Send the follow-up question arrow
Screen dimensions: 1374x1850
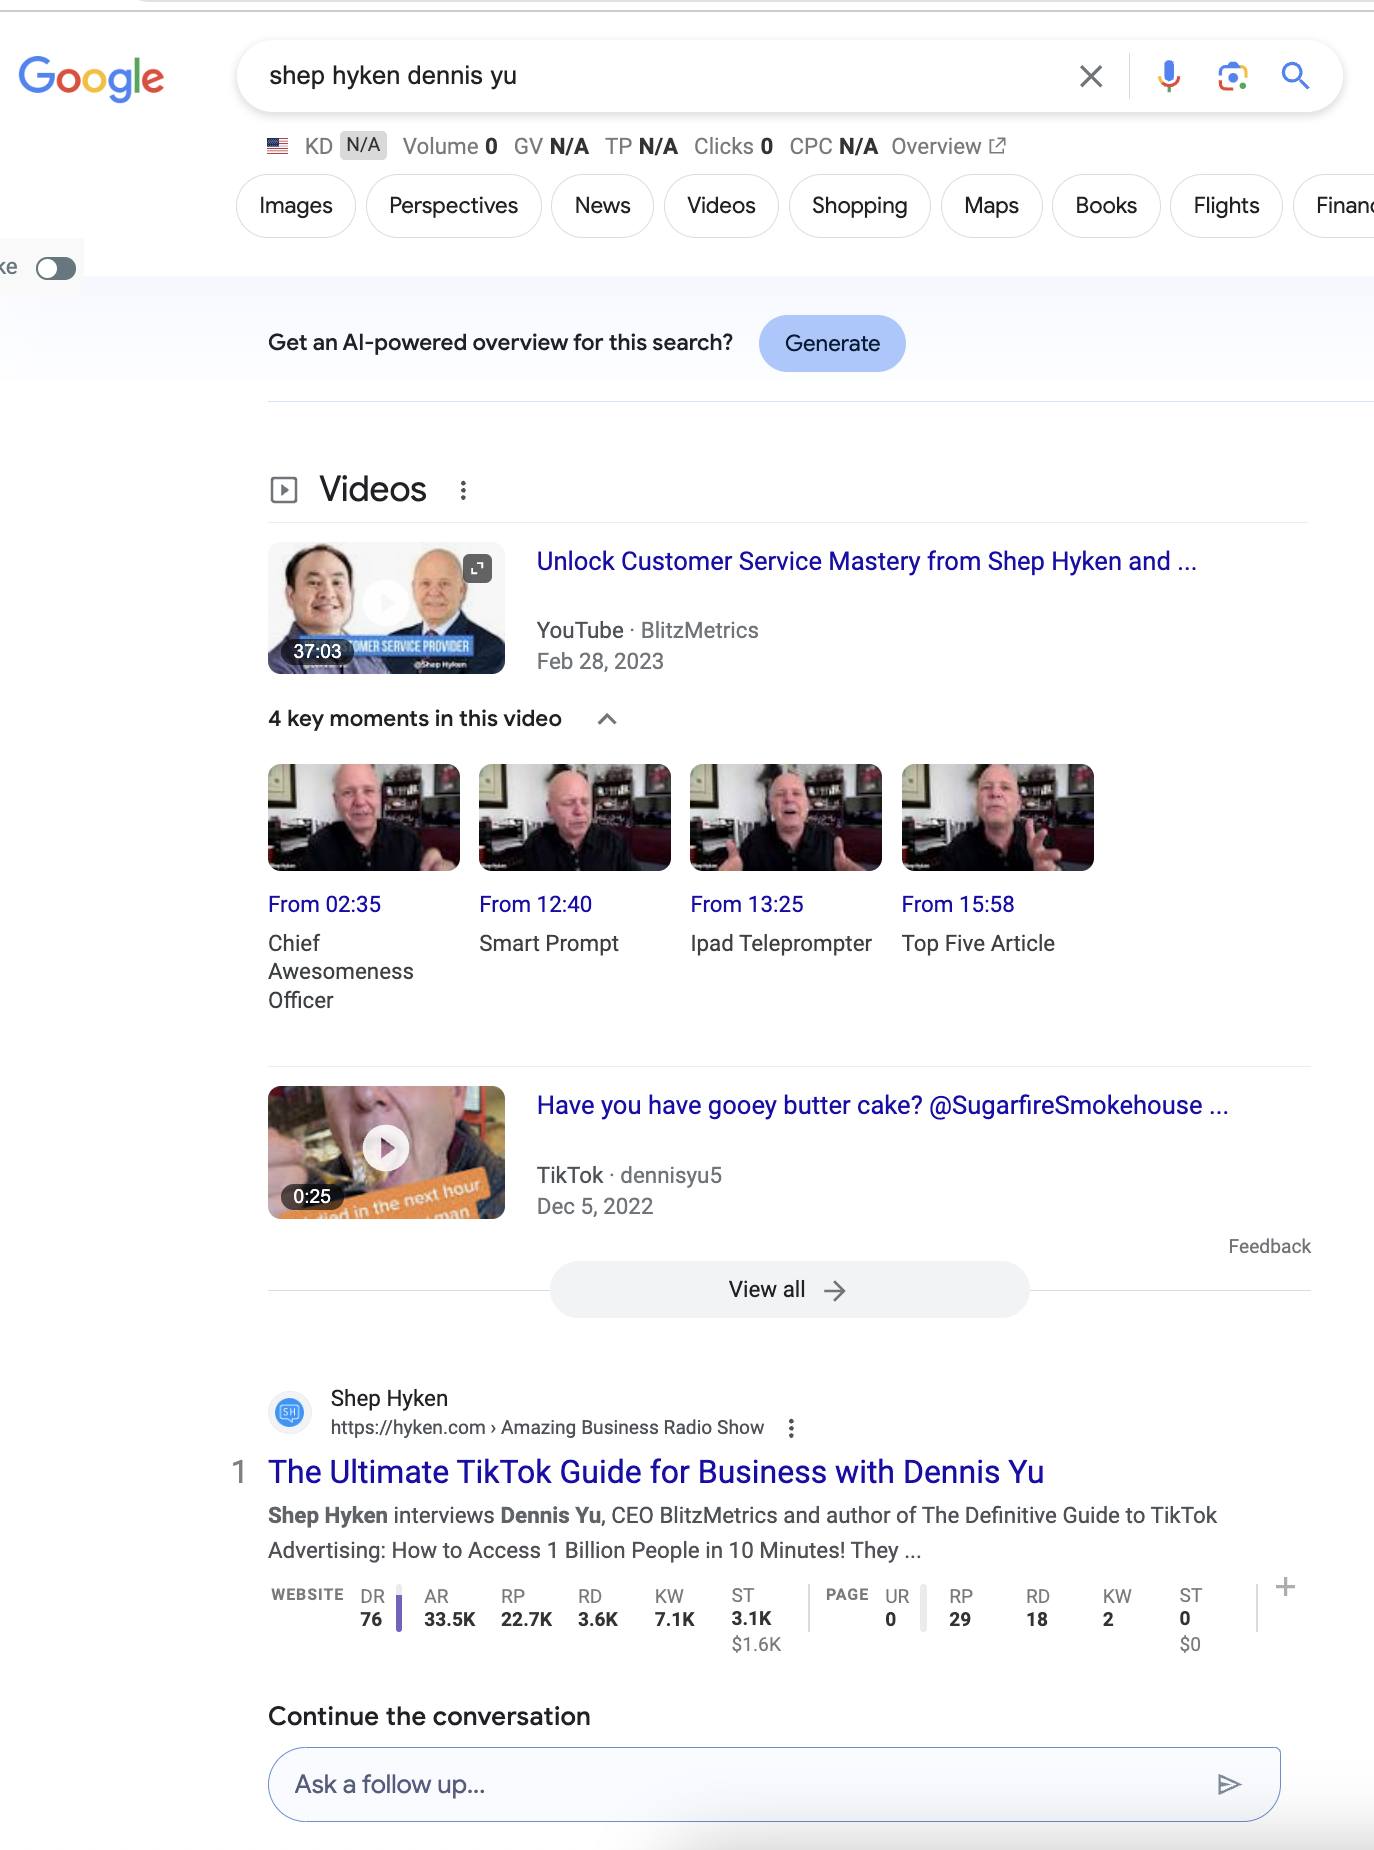[1229, 1784]
